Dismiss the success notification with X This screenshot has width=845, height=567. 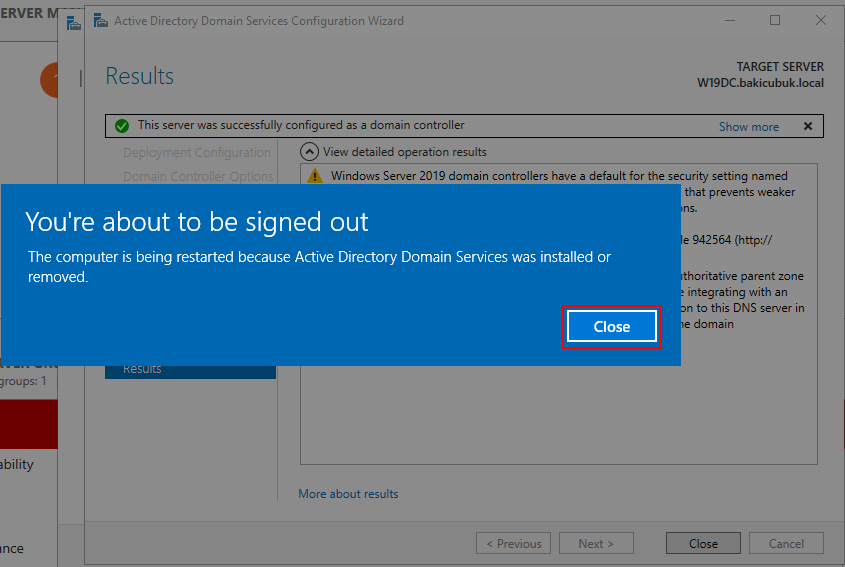click(x=808, y=126)
